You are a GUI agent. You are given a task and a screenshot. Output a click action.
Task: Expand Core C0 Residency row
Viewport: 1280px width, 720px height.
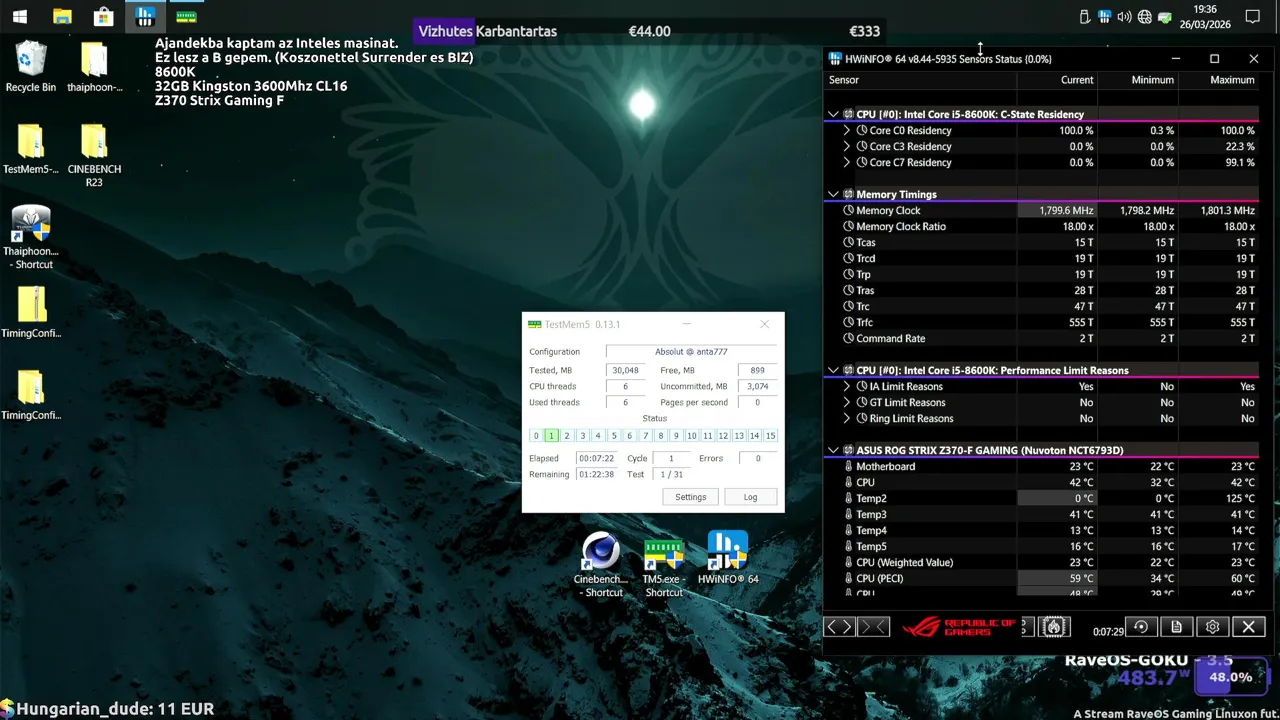(x=847, y=130)
